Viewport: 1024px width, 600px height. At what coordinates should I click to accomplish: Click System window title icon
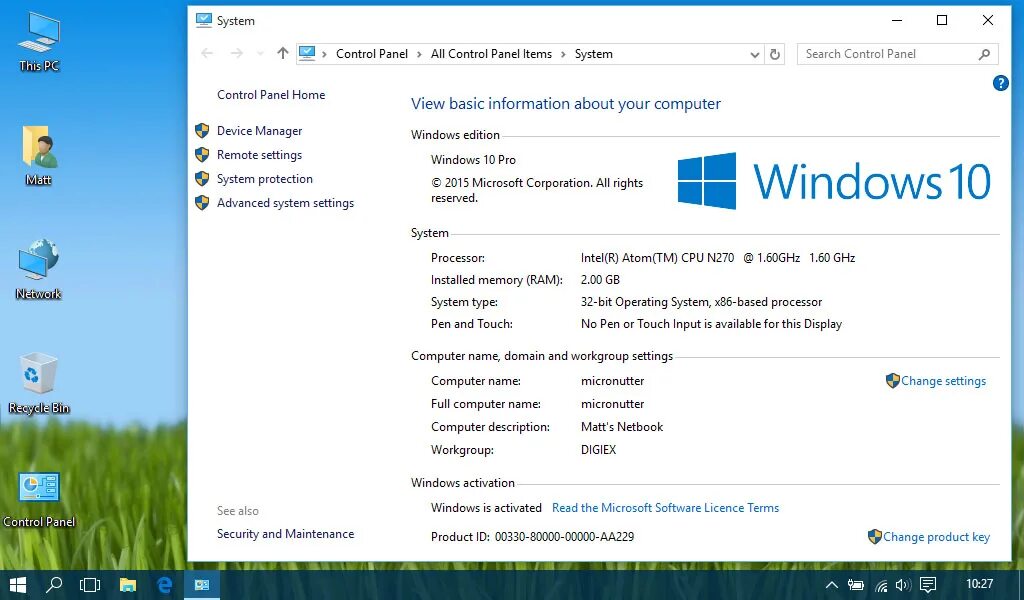(x=204, y=20)
